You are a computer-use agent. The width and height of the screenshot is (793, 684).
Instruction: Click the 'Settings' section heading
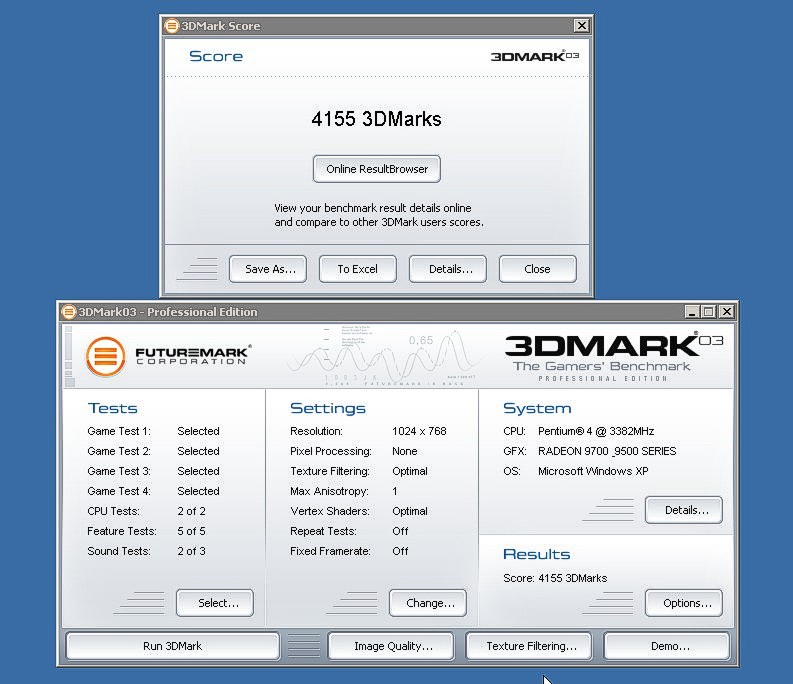(x=328, y=408)
